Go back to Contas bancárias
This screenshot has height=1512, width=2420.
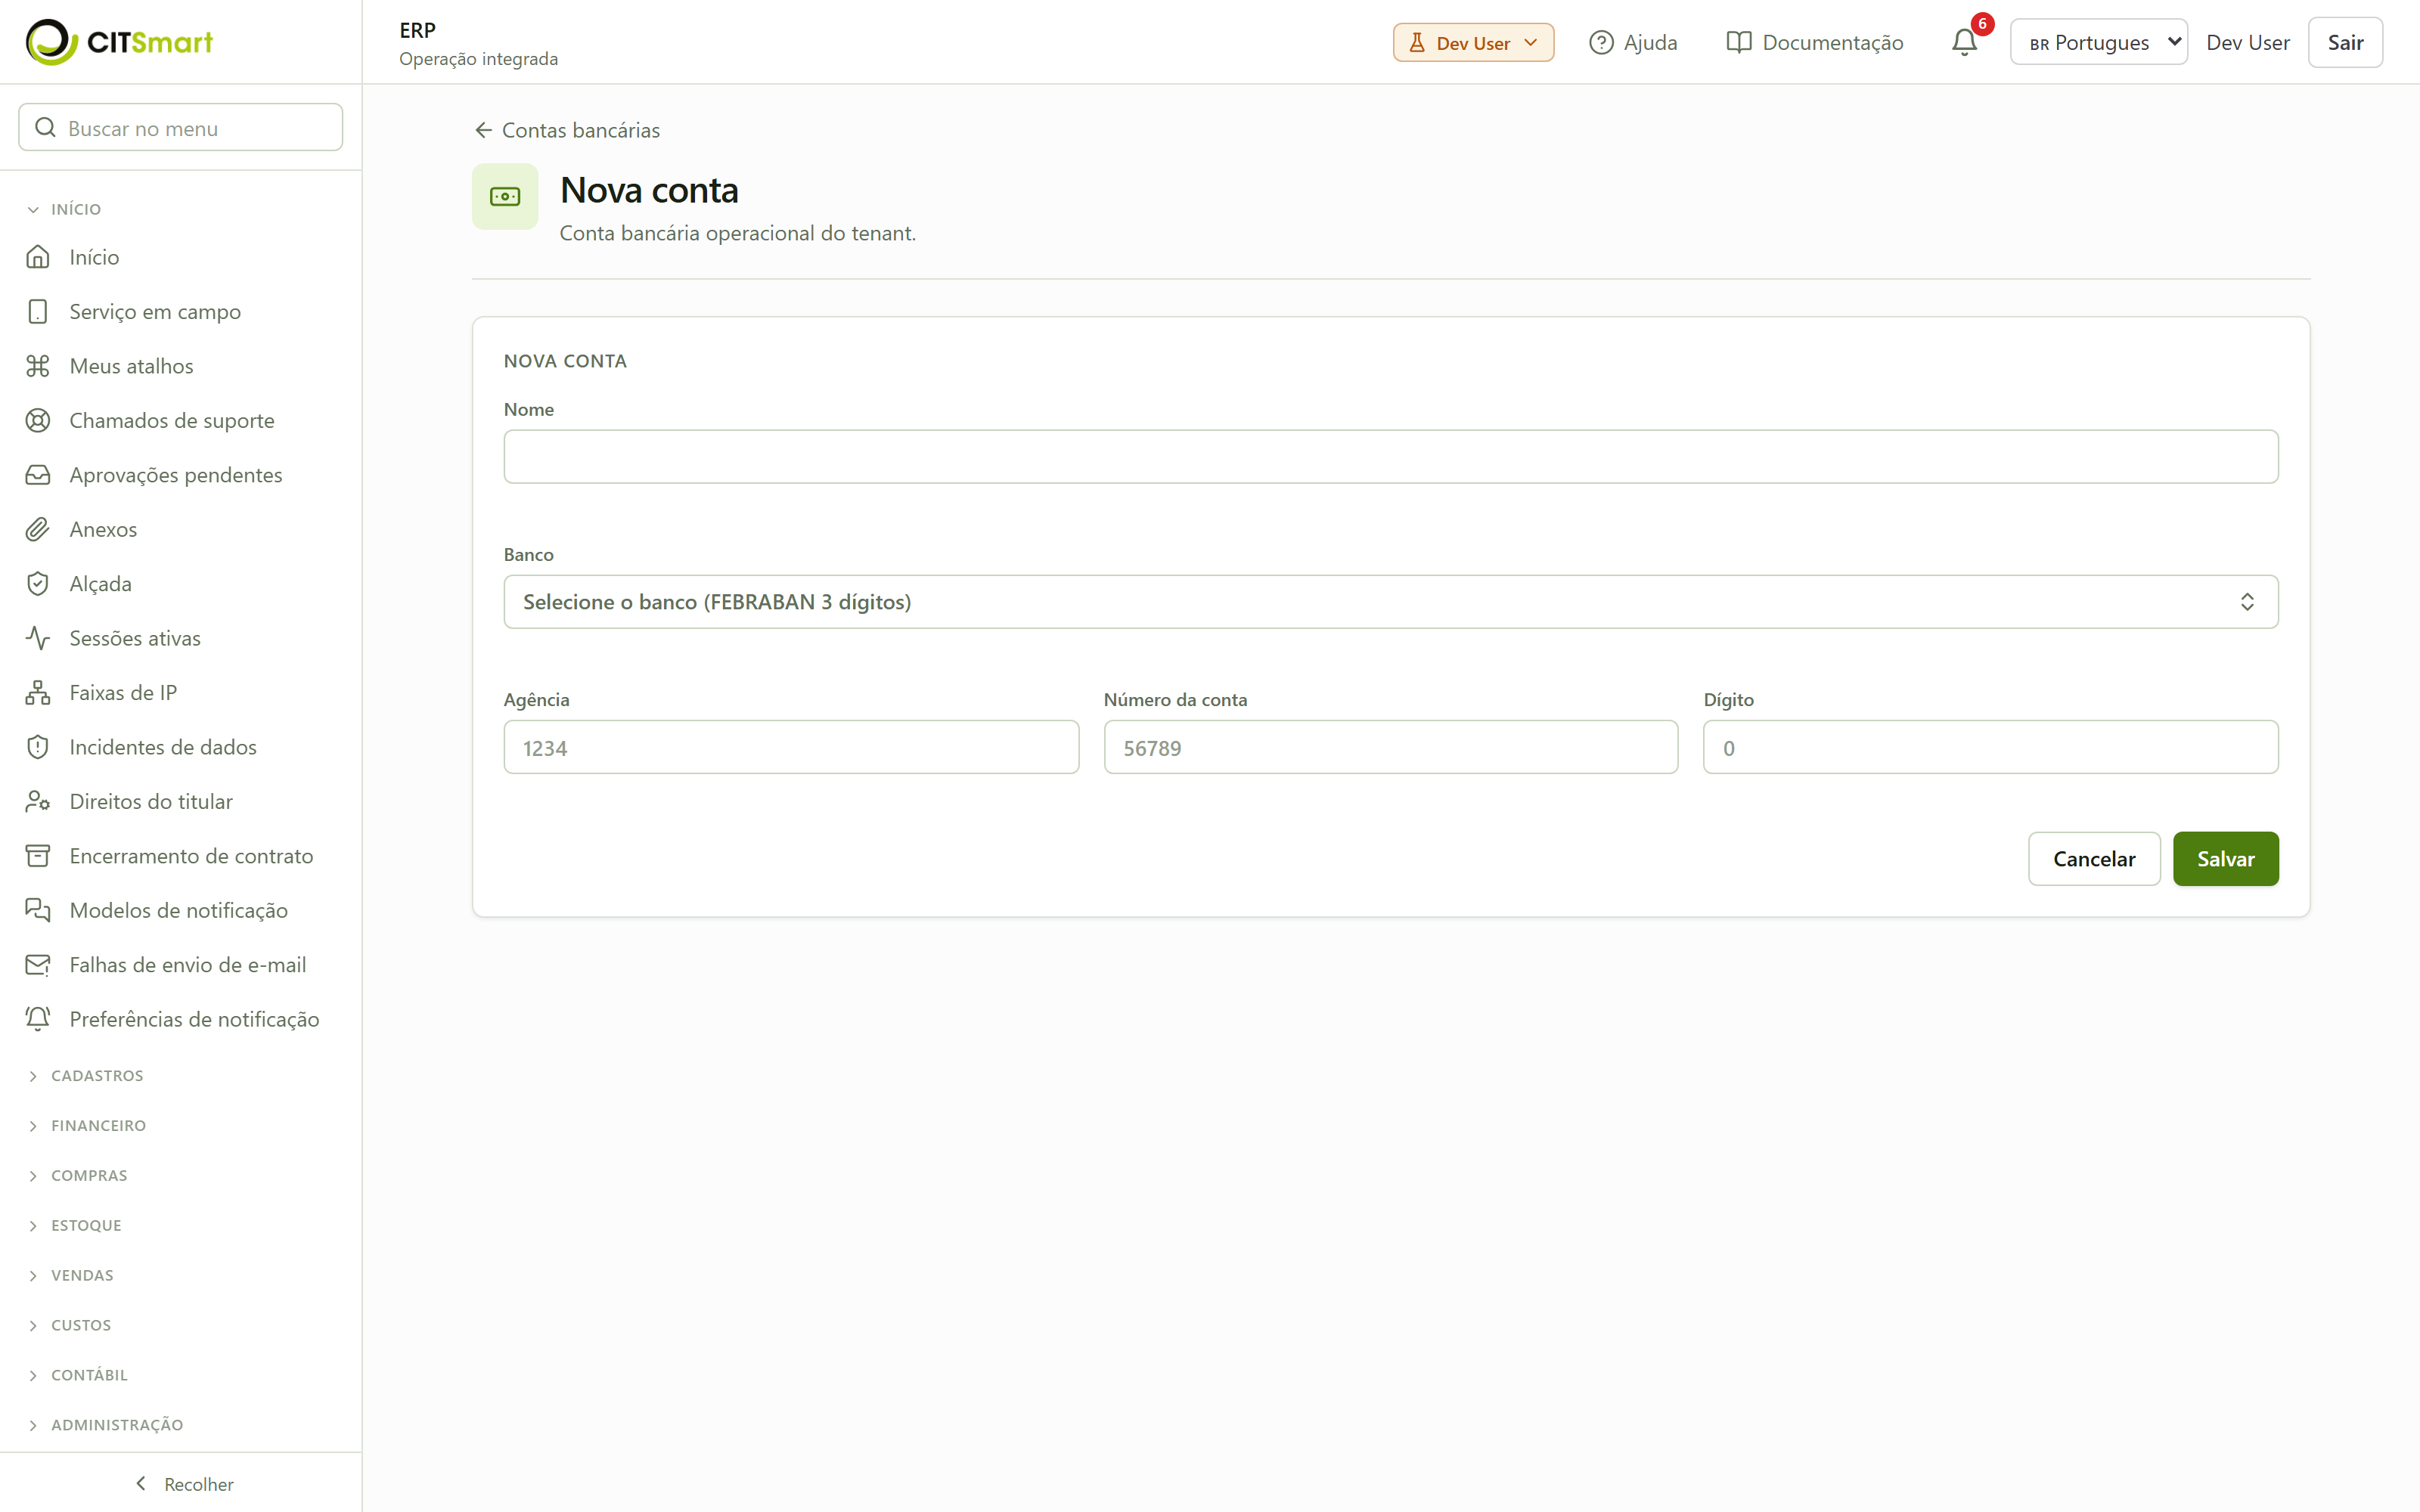567,130
